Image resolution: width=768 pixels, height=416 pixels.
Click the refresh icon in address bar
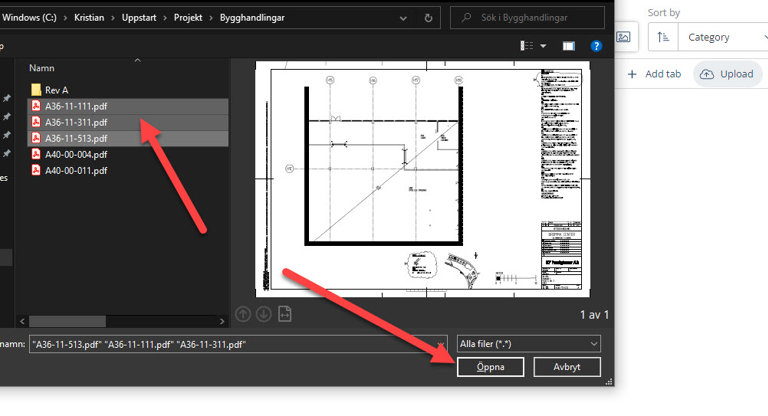[x=428, y=18]
